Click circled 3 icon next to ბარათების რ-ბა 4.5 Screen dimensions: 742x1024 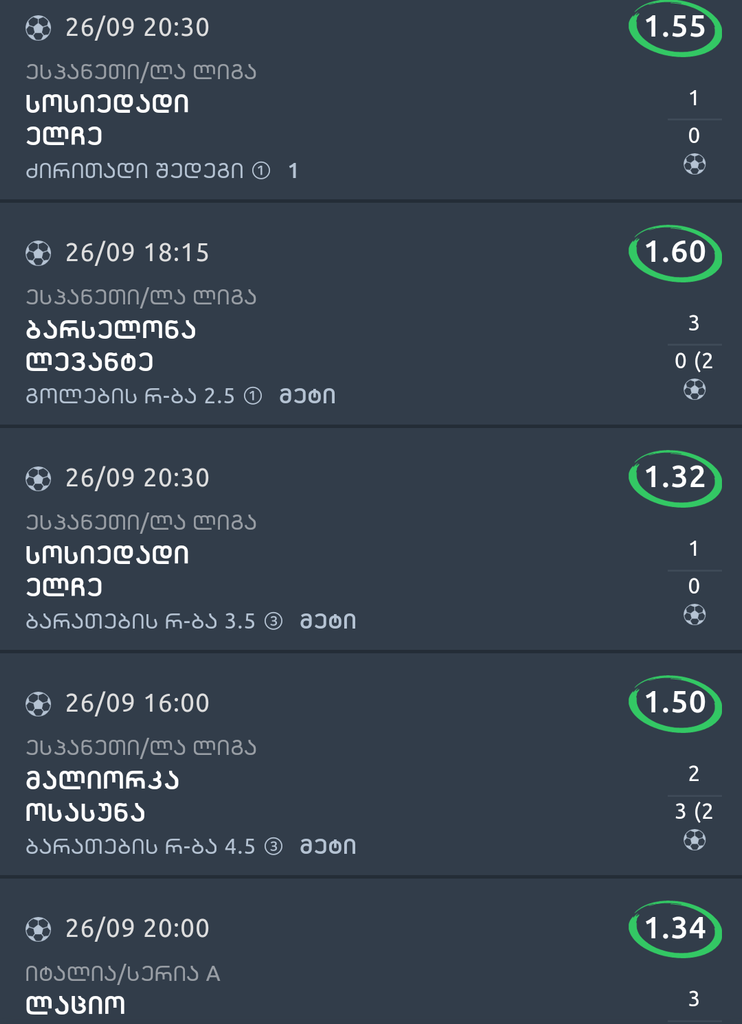pos(273,847)
